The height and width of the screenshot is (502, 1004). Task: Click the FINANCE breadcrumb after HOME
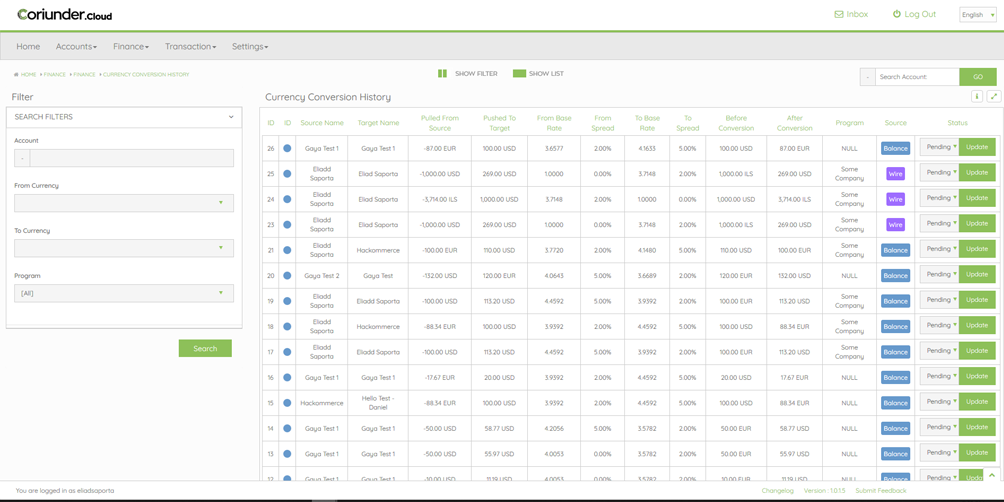point(54,74)
